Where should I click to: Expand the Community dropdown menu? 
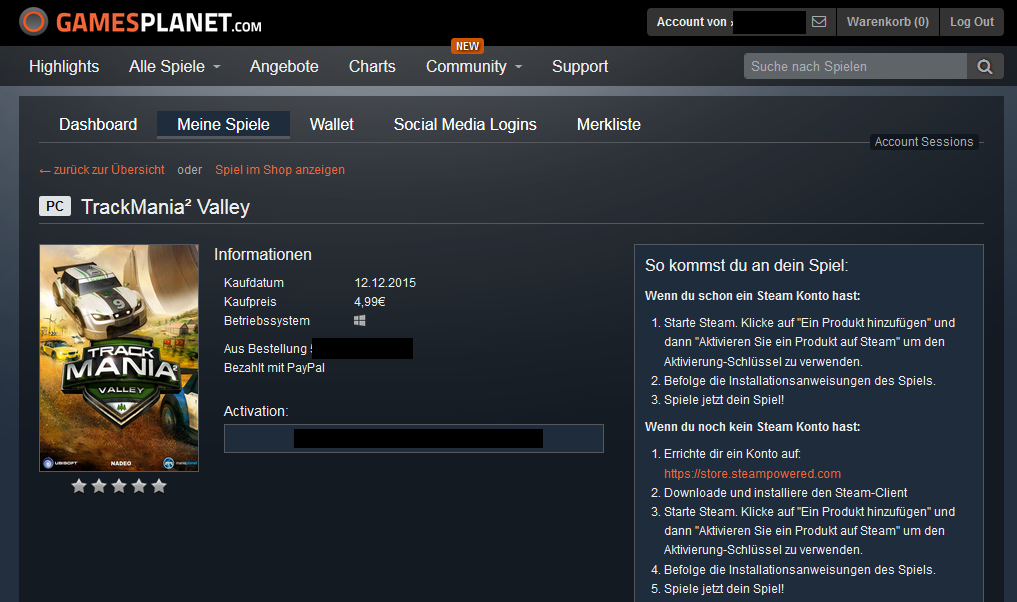click(x=473, y=67)
